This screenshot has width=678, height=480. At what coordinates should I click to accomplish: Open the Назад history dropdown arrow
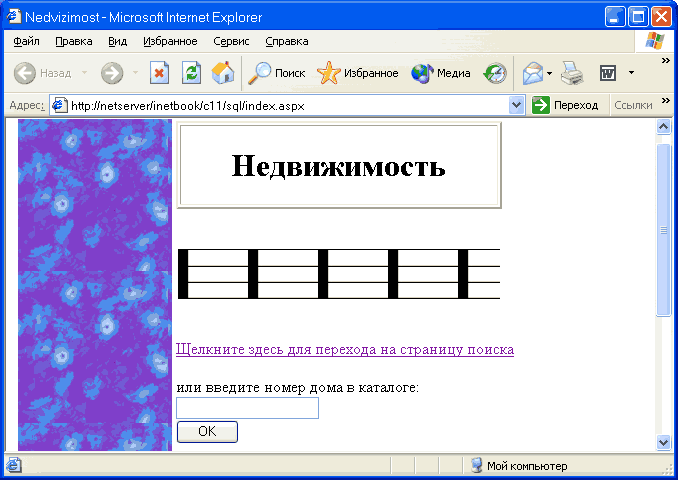(85, 73)
